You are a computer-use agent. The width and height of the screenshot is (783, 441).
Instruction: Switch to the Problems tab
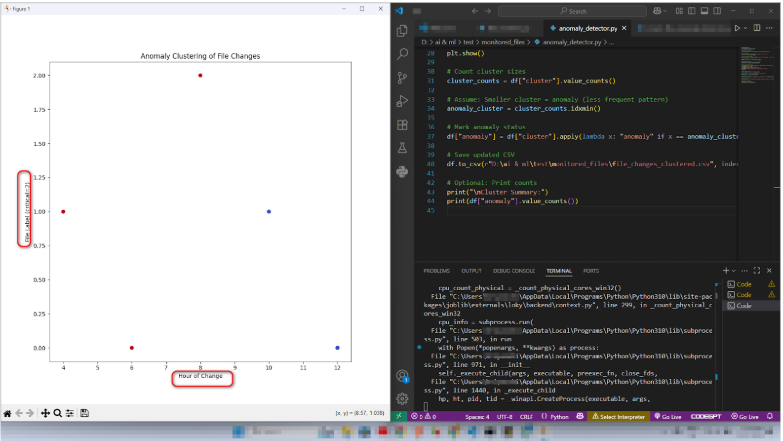click(x=436, y=271)
